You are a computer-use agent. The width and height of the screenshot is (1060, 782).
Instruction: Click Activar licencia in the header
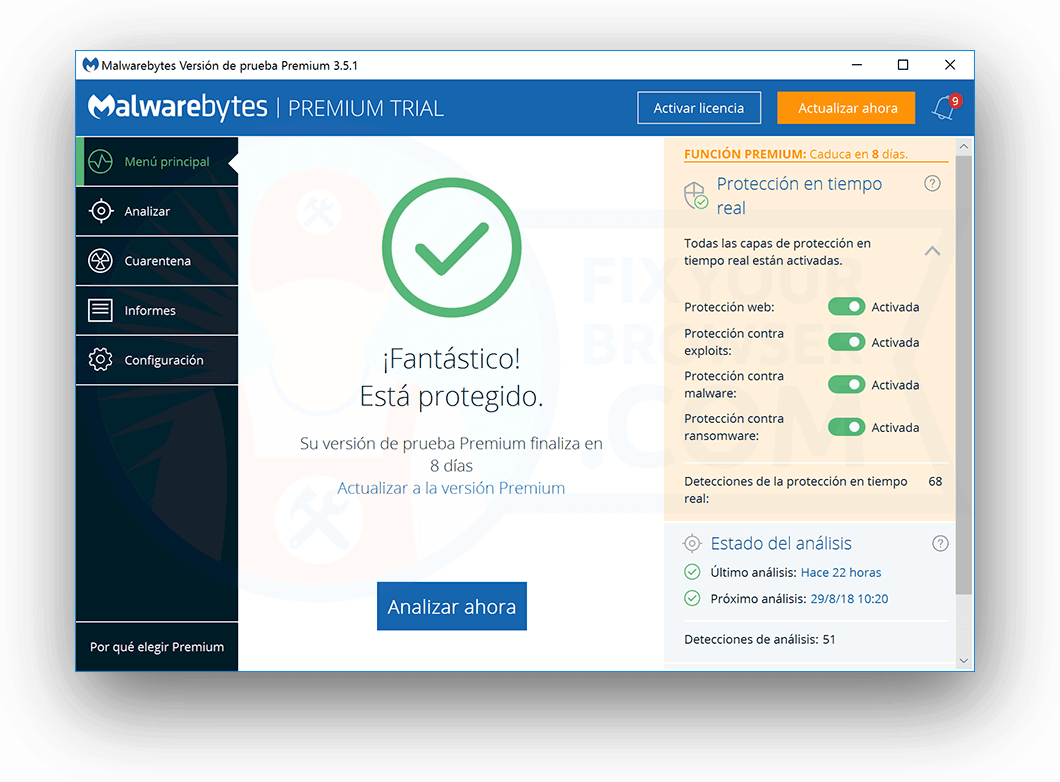tap(698, 108)
